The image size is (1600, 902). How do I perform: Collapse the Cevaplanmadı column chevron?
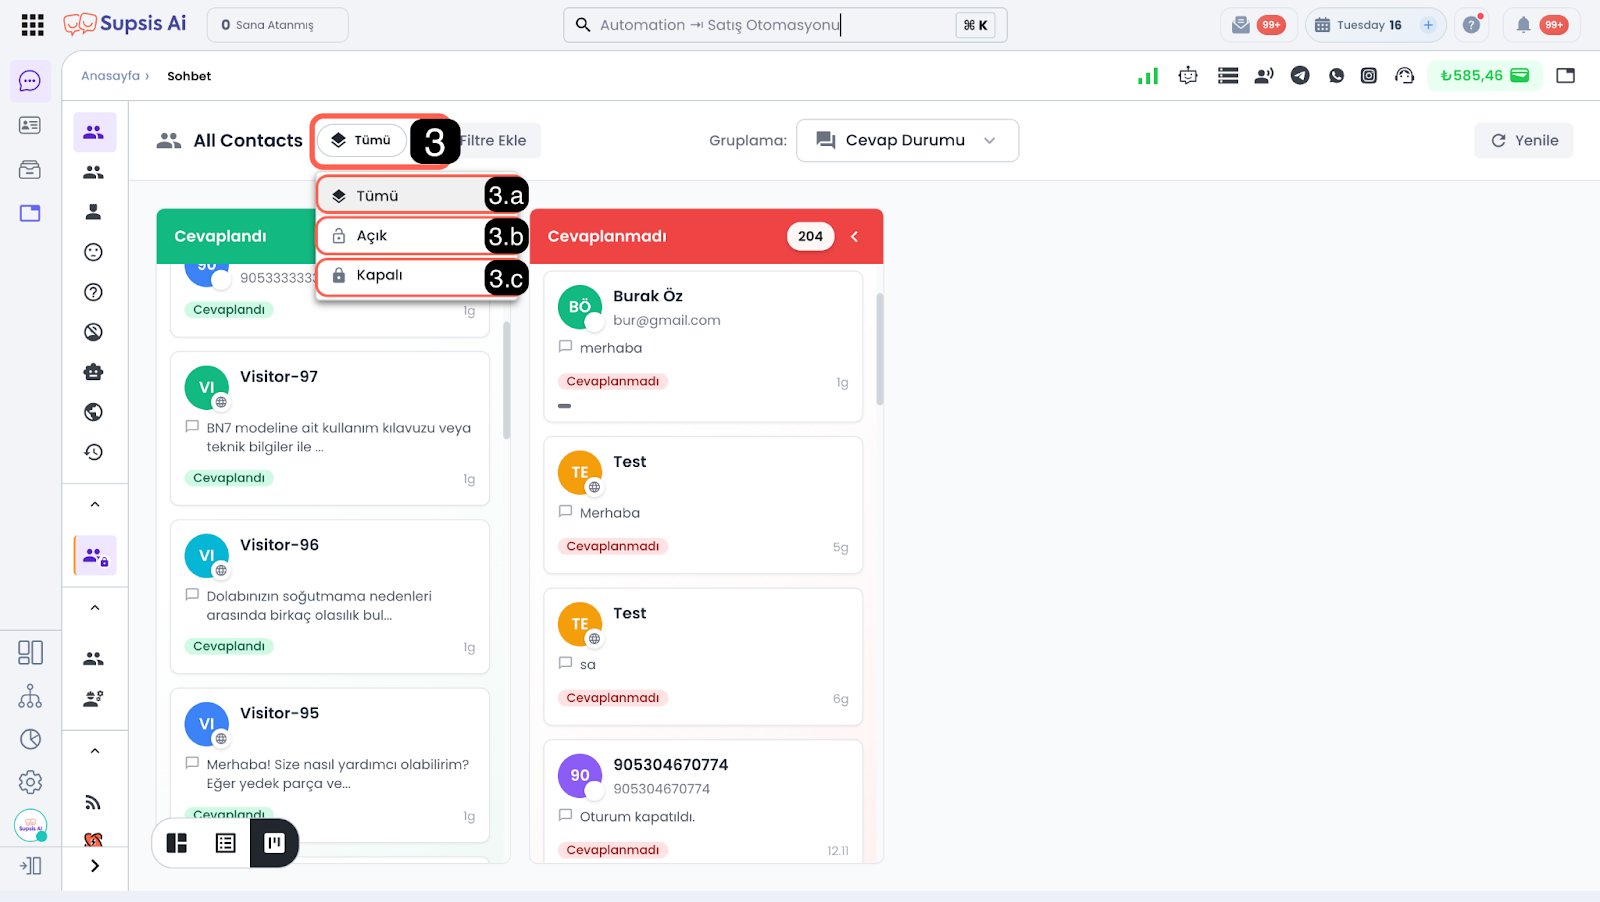854,237
